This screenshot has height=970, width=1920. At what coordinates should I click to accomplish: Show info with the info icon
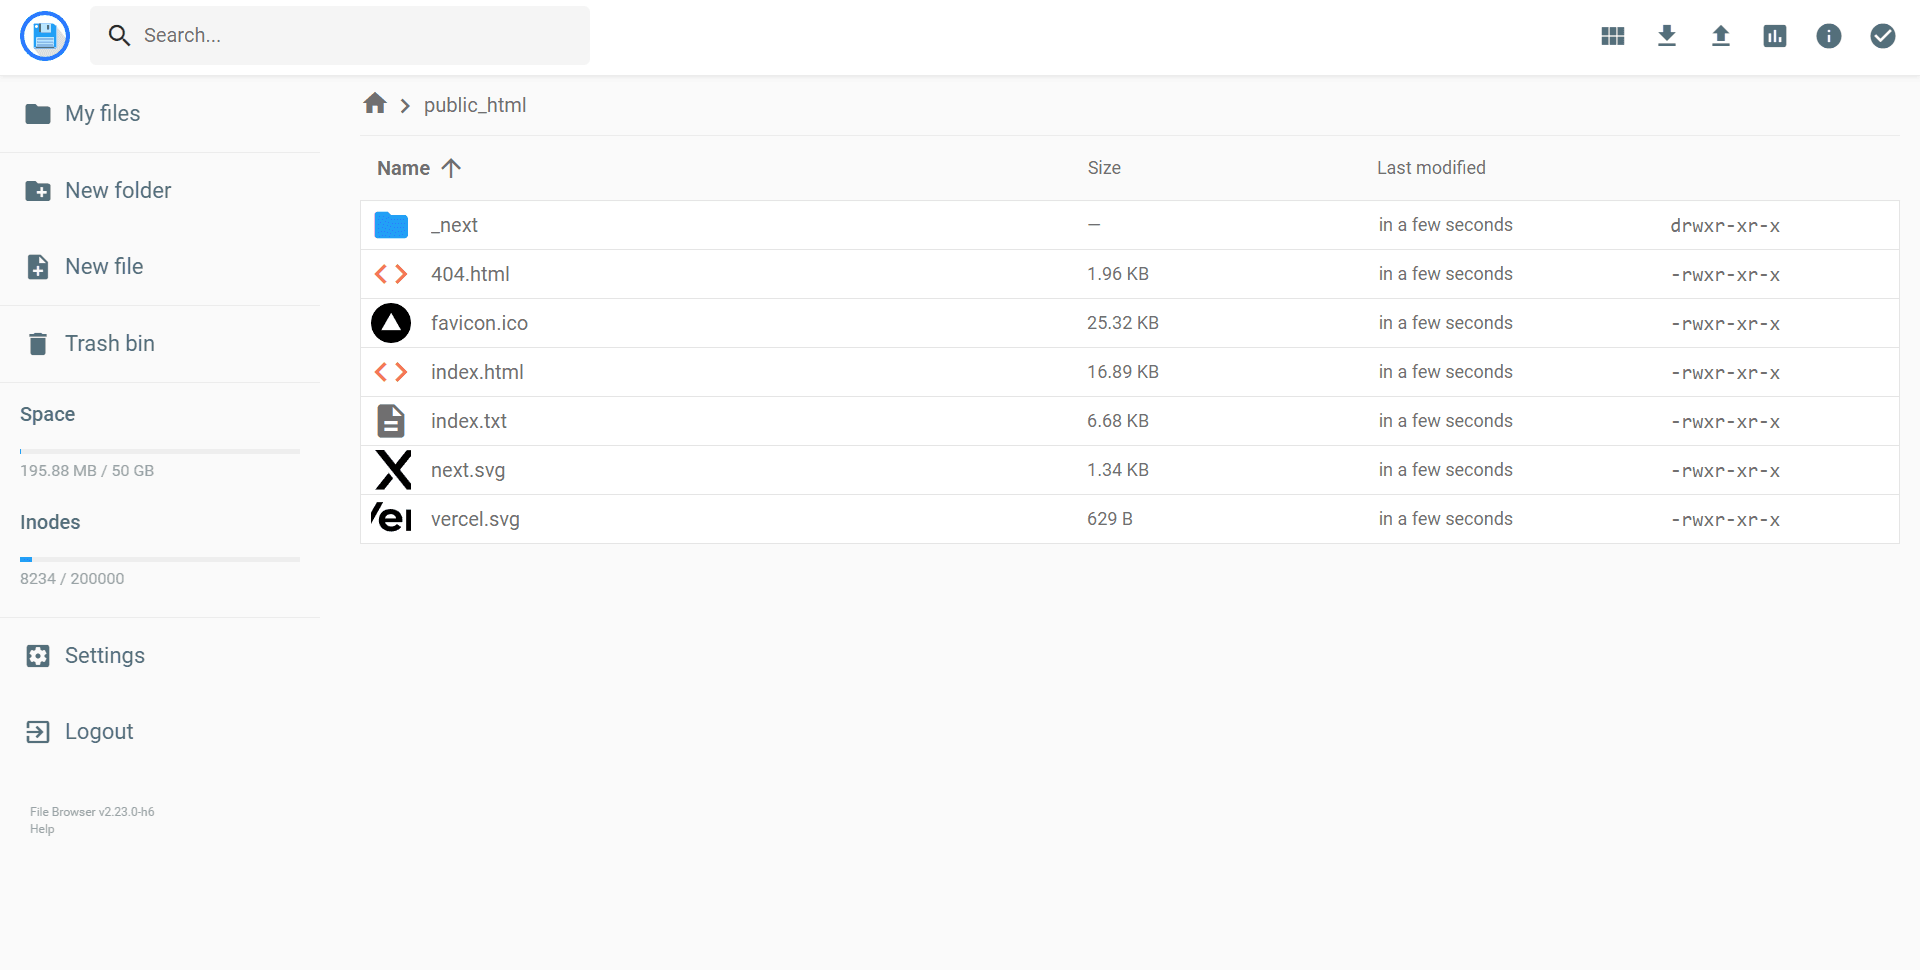point(1828,37)
